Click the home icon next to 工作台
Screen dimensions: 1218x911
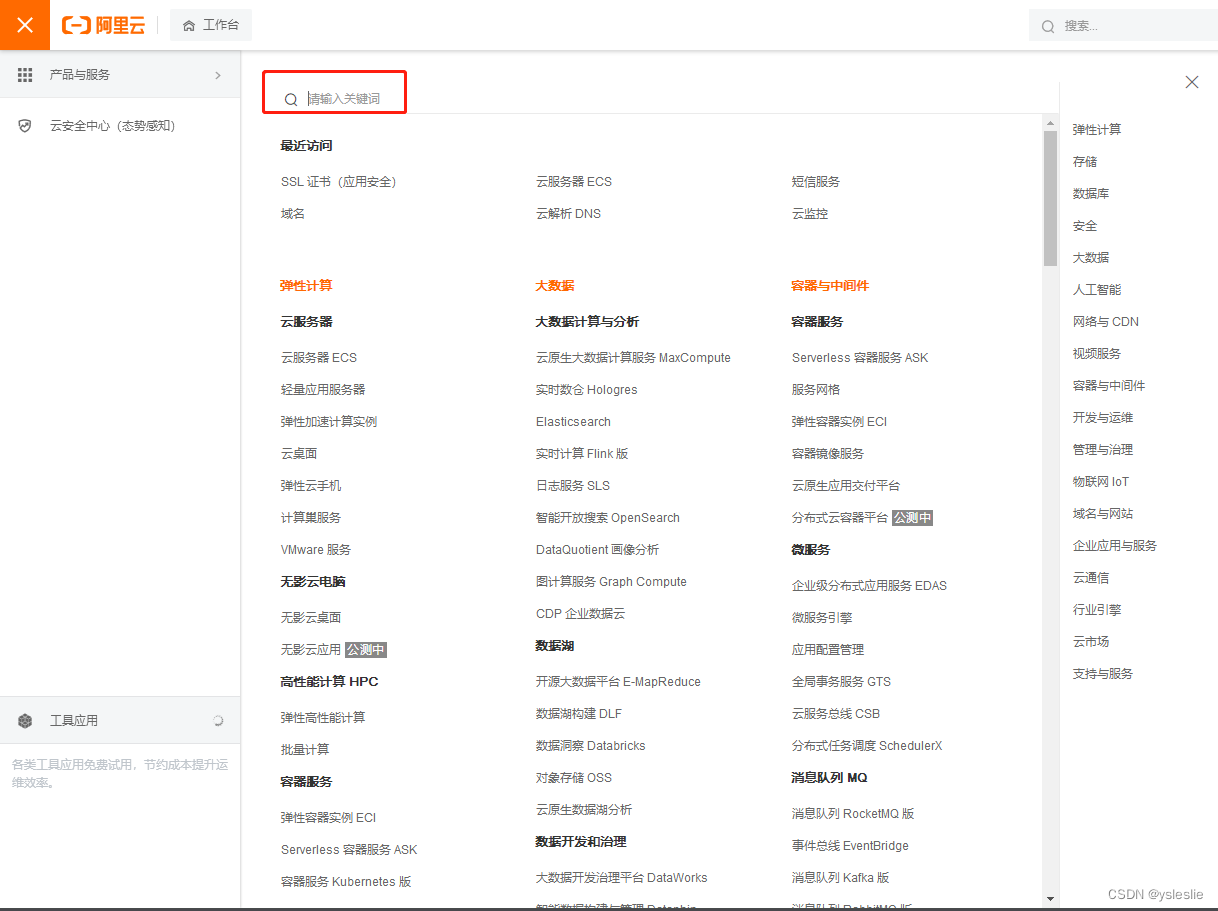(x=189, y=25)
